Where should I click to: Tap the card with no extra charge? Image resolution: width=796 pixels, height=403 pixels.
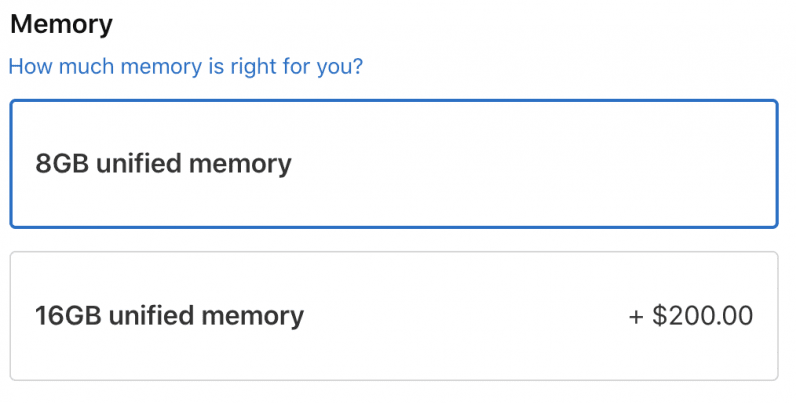[393, 164]
